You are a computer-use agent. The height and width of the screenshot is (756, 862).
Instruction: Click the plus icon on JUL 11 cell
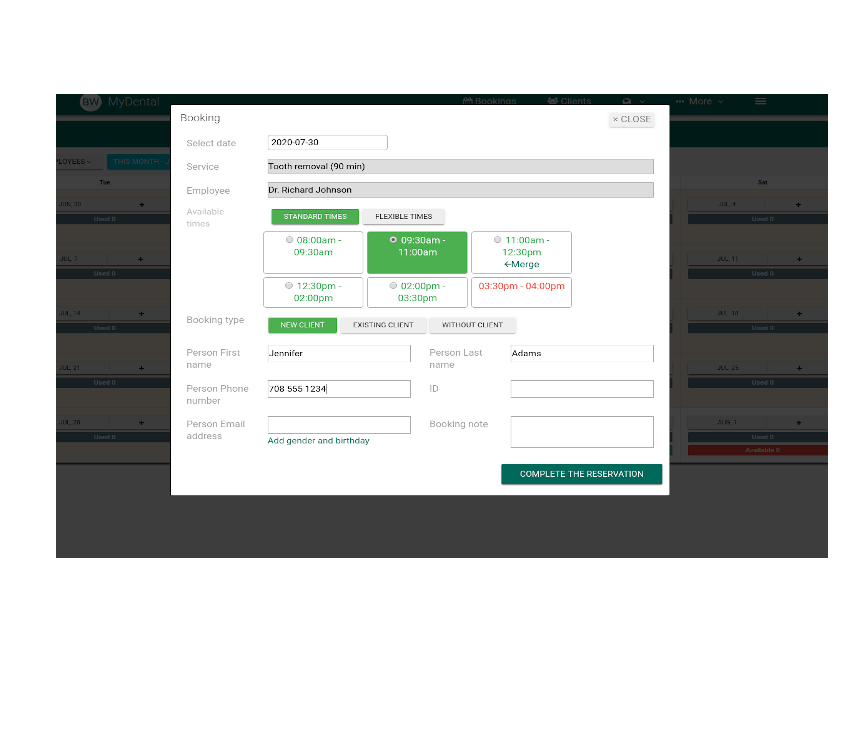tap(797, 259)
